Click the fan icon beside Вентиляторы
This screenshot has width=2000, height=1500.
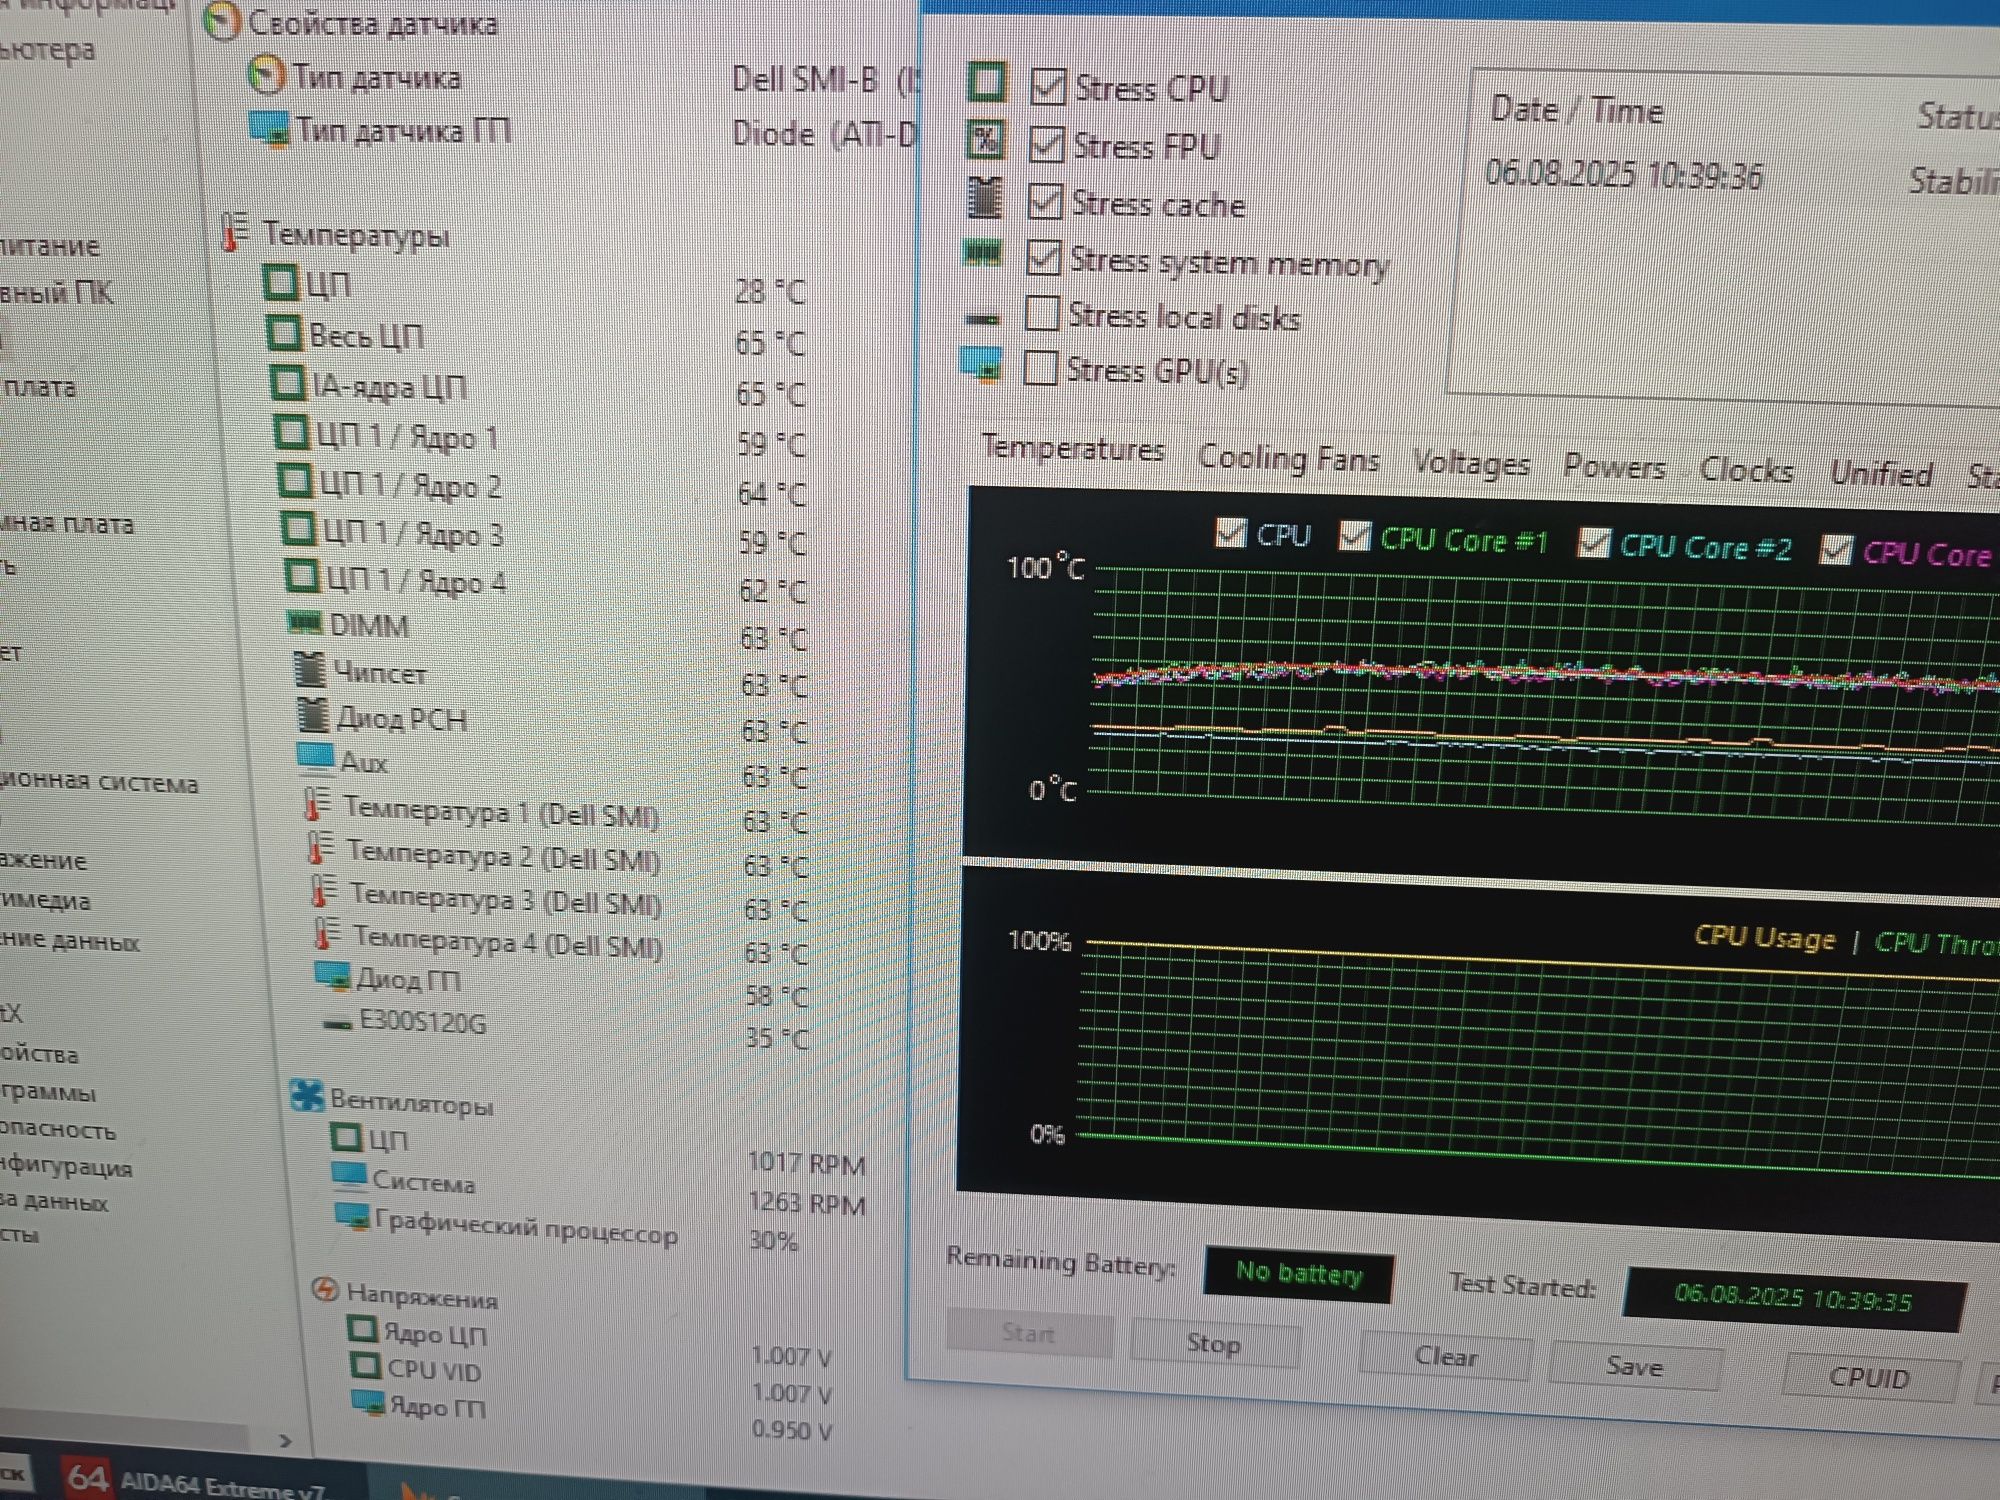[x=307, y=1095]
